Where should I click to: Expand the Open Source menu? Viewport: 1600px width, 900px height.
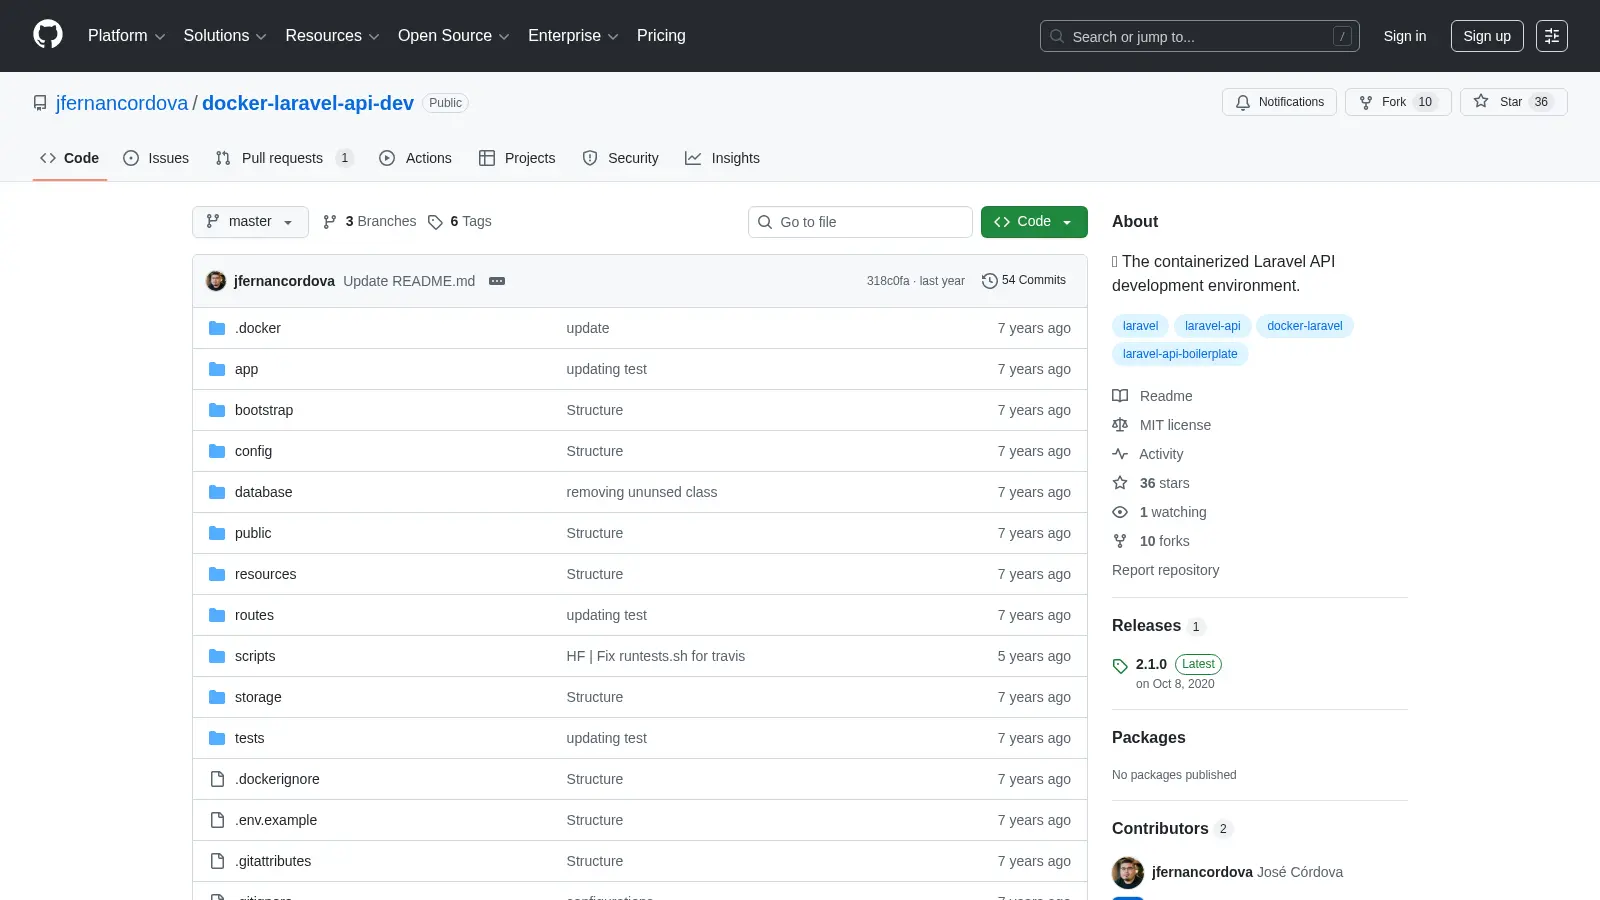click(x=454, y=36)
